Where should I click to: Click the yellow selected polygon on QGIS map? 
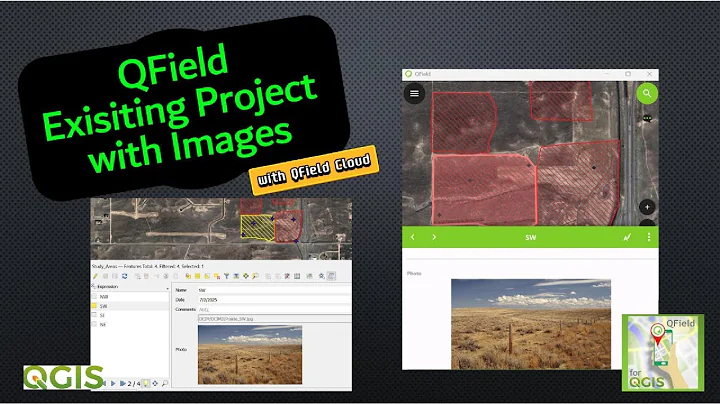(x=257, y=228)
